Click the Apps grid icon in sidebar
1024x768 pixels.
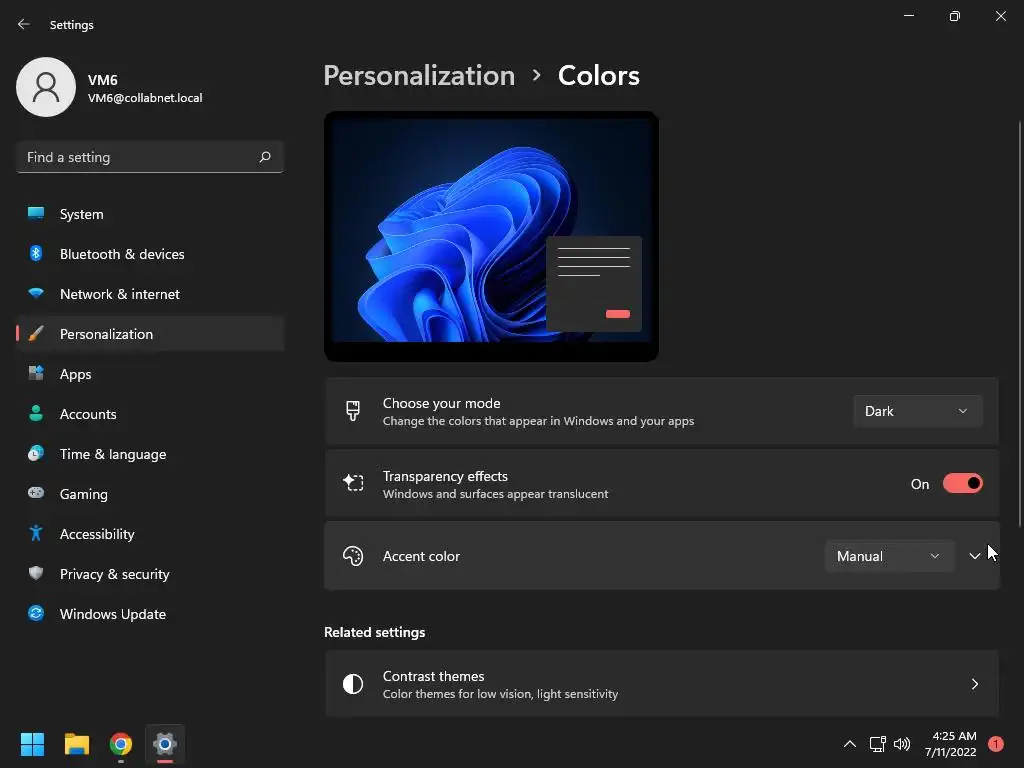36,373
